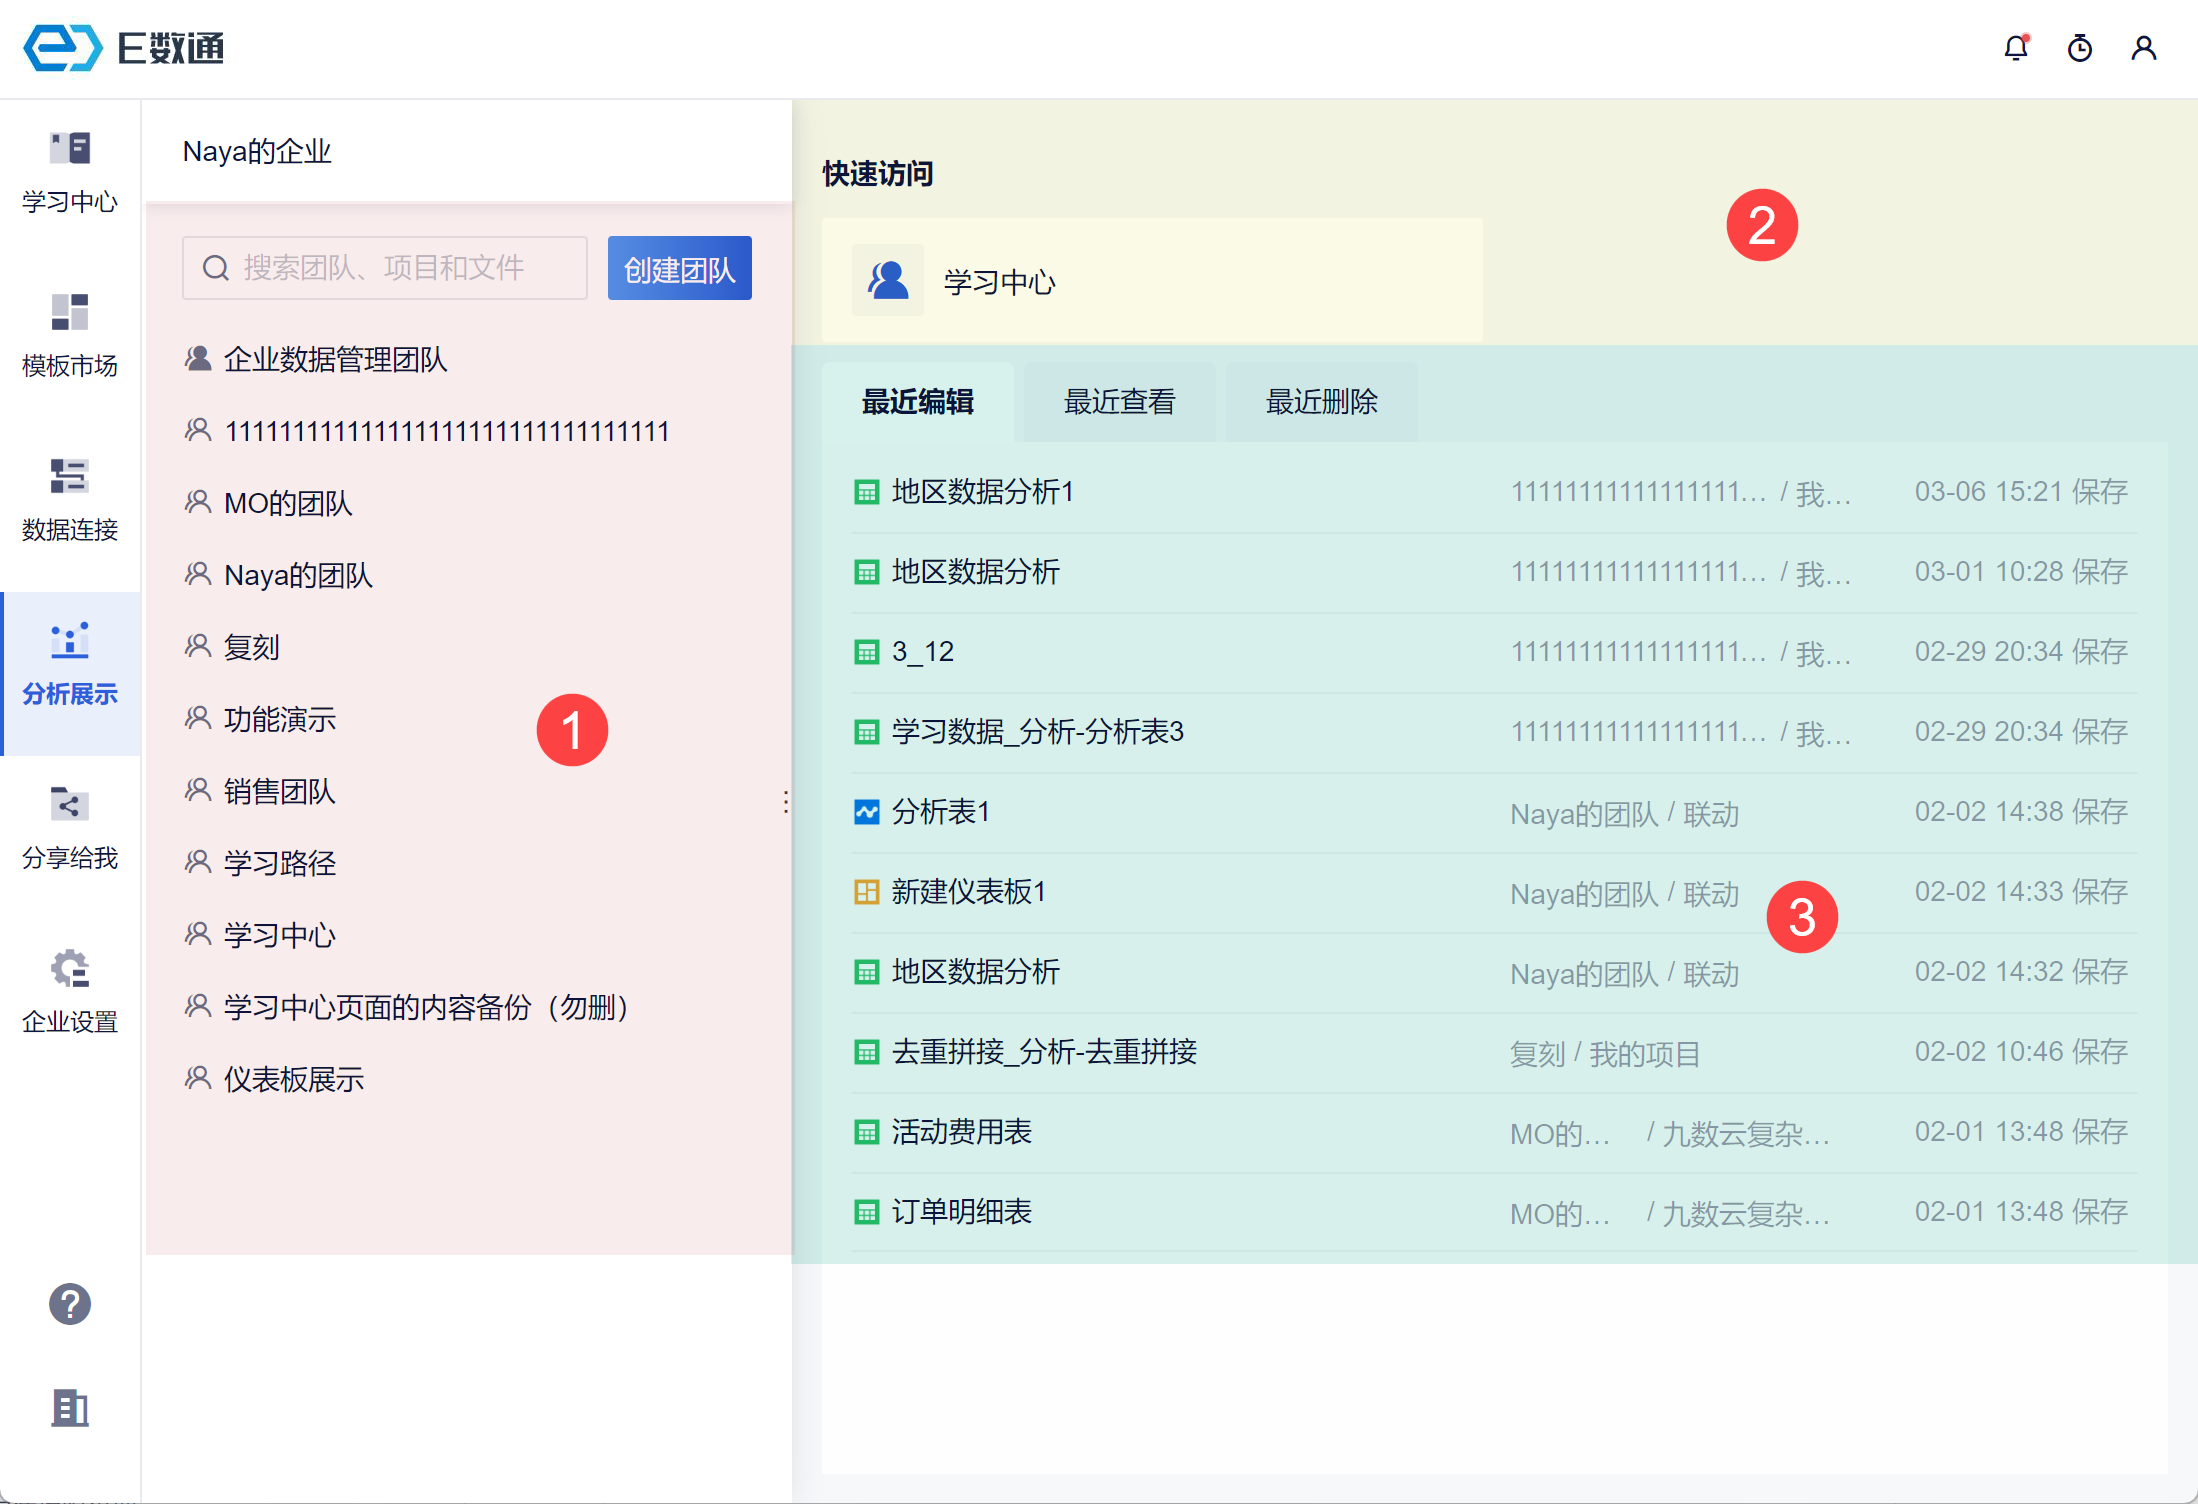This screenshot has height=1504, width=2198.
Task: Open 新建仪表板1 dashboard file
Action: pos(968,892)
